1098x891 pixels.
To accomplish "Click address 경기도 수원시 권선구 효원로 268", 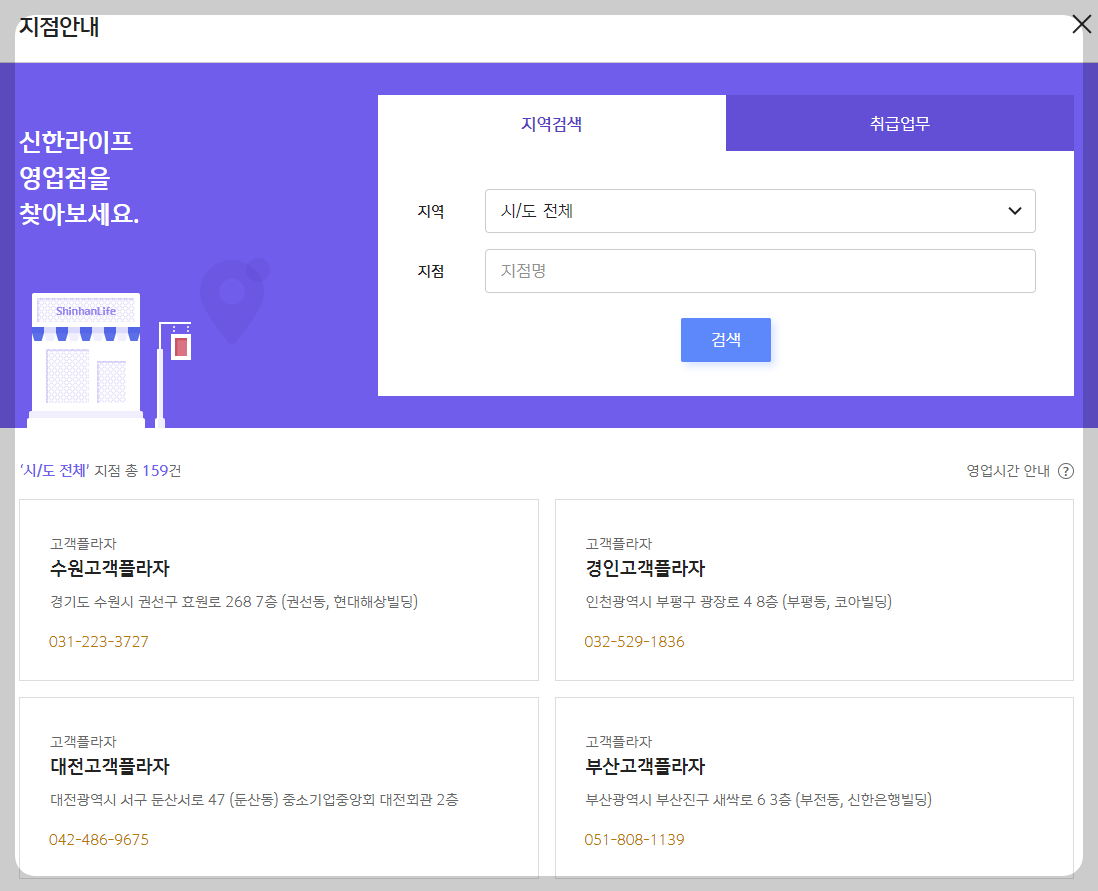I will tap(234, 602).
